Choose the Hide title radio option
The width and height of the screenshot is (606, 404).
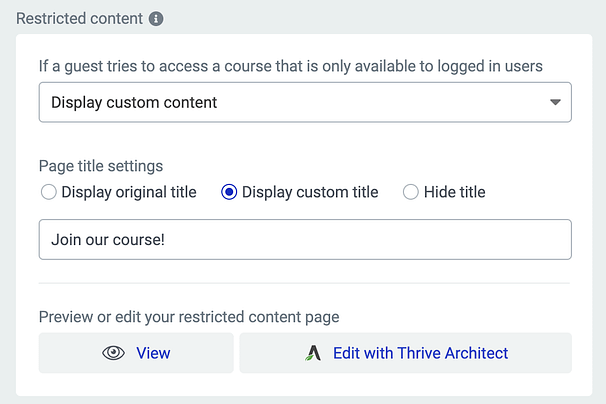coord(410,192)
